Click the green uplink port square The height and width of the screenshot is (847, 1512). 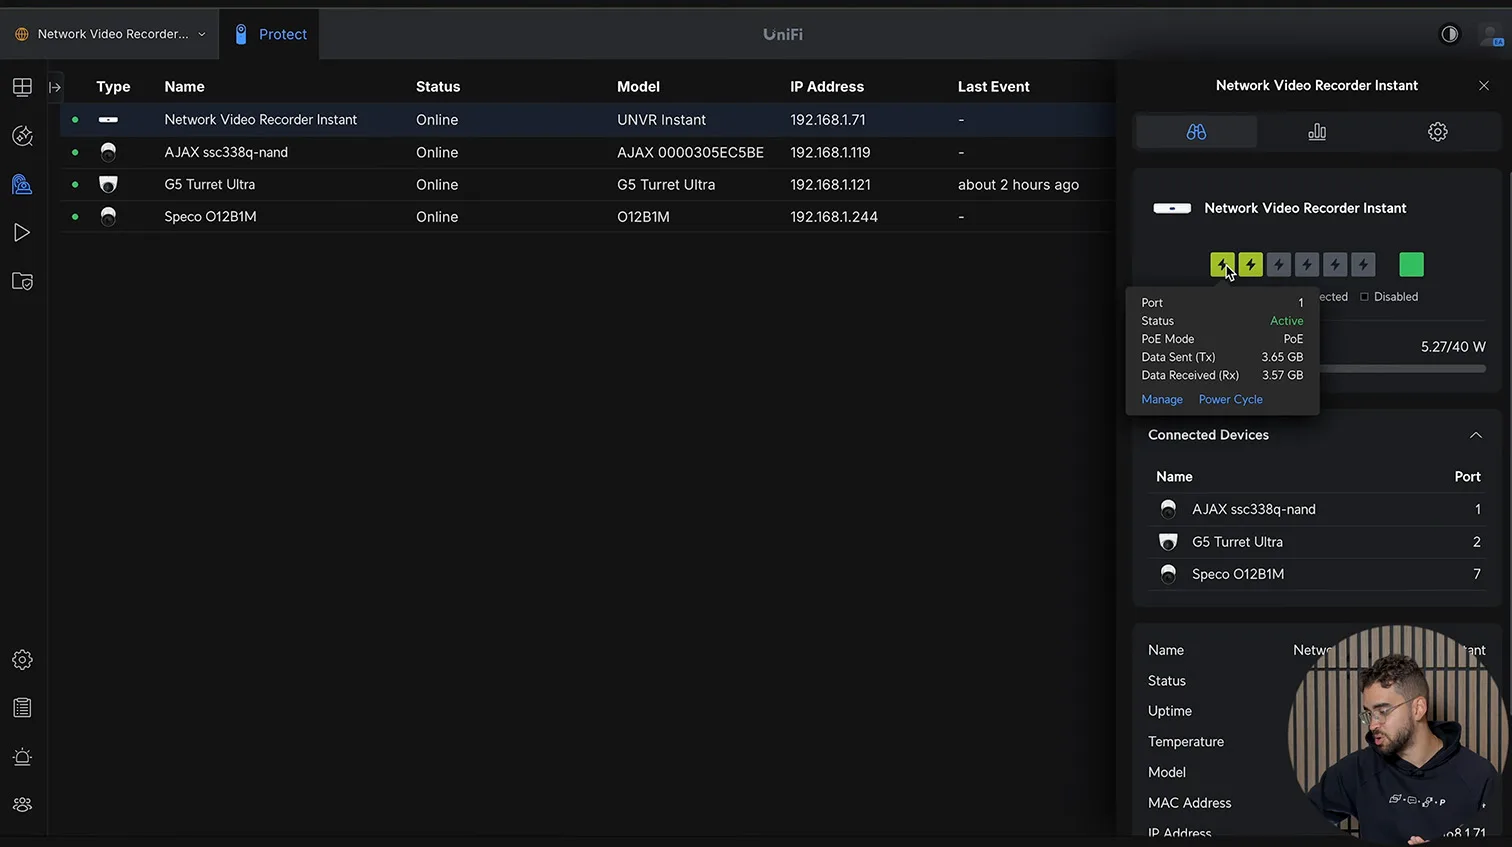(1411, 265)
